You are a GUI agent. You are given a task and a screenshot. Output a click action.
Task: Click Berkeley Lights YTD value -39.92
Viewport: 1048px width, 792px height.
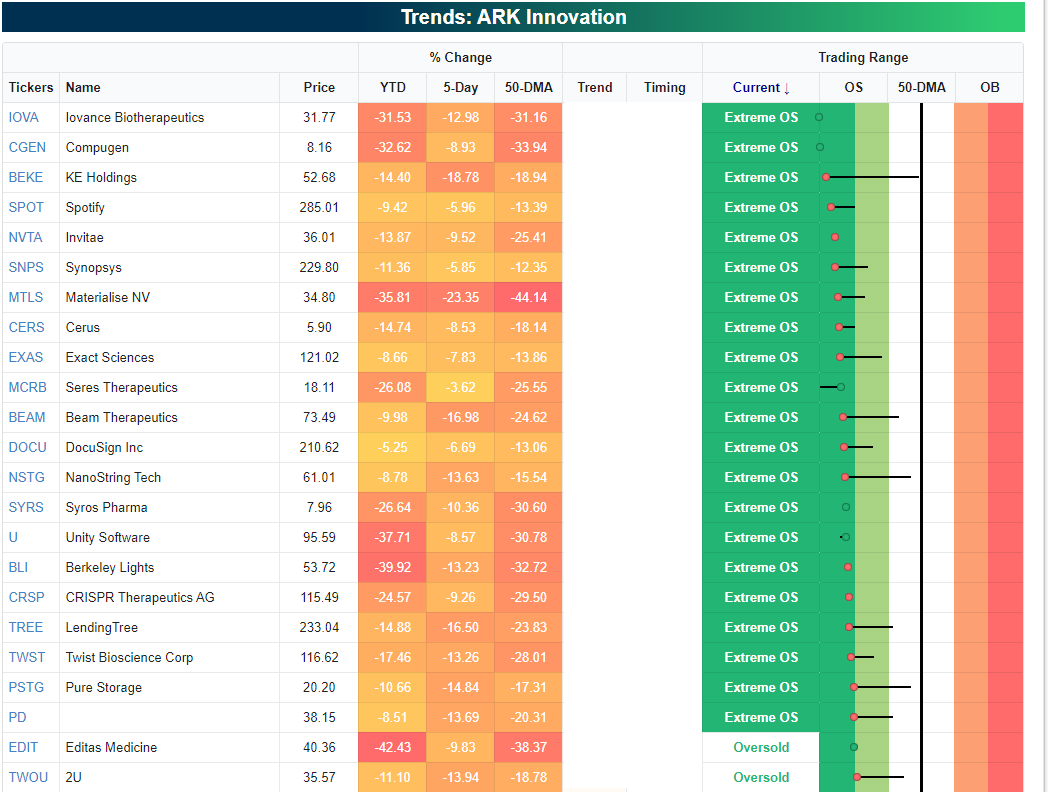(392, 567)
